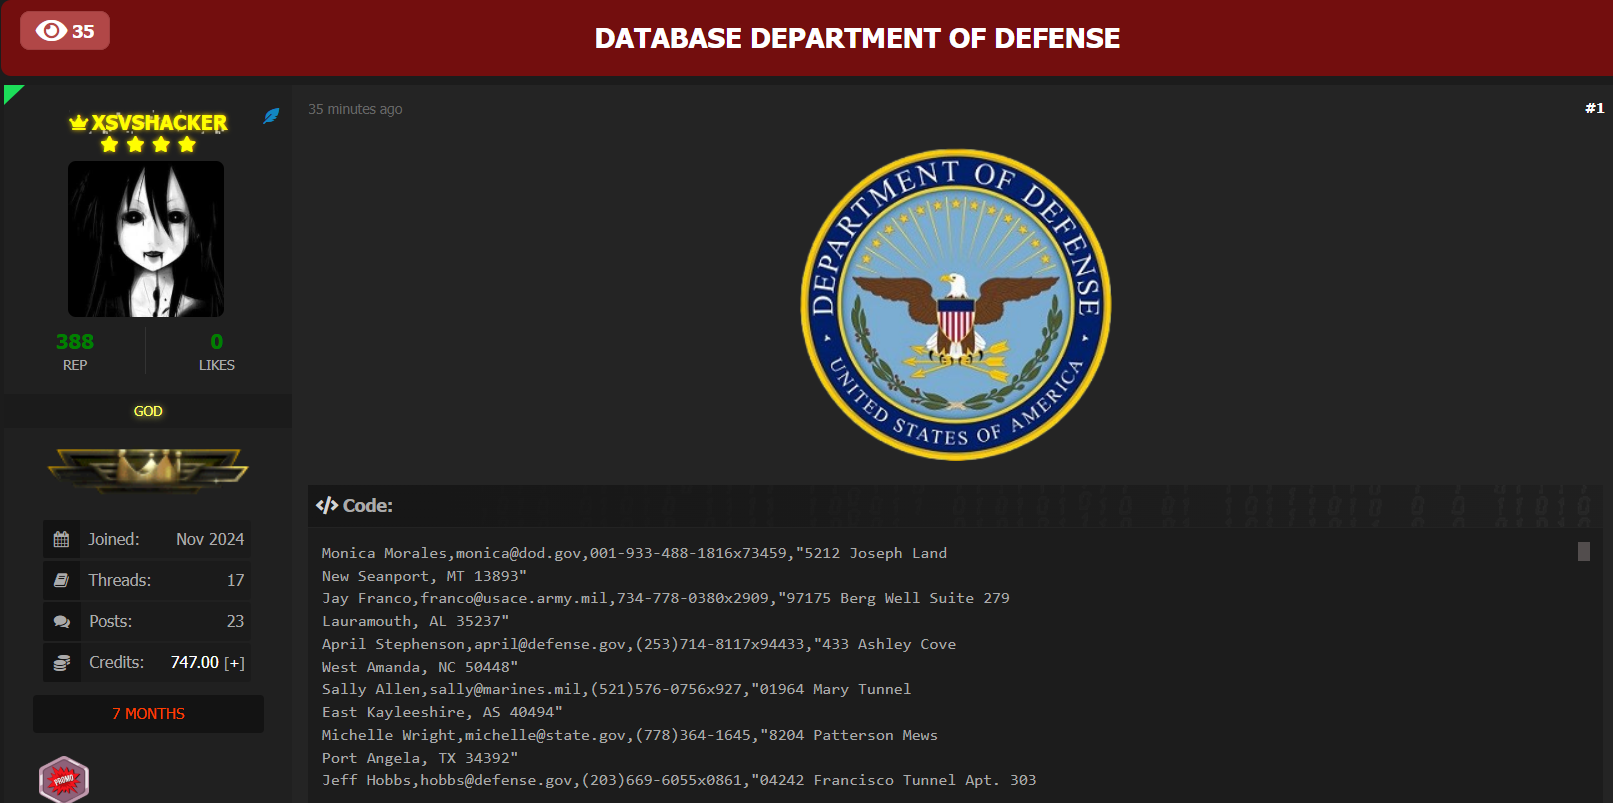Click the code brackets icon in Code header

(326, 506)
